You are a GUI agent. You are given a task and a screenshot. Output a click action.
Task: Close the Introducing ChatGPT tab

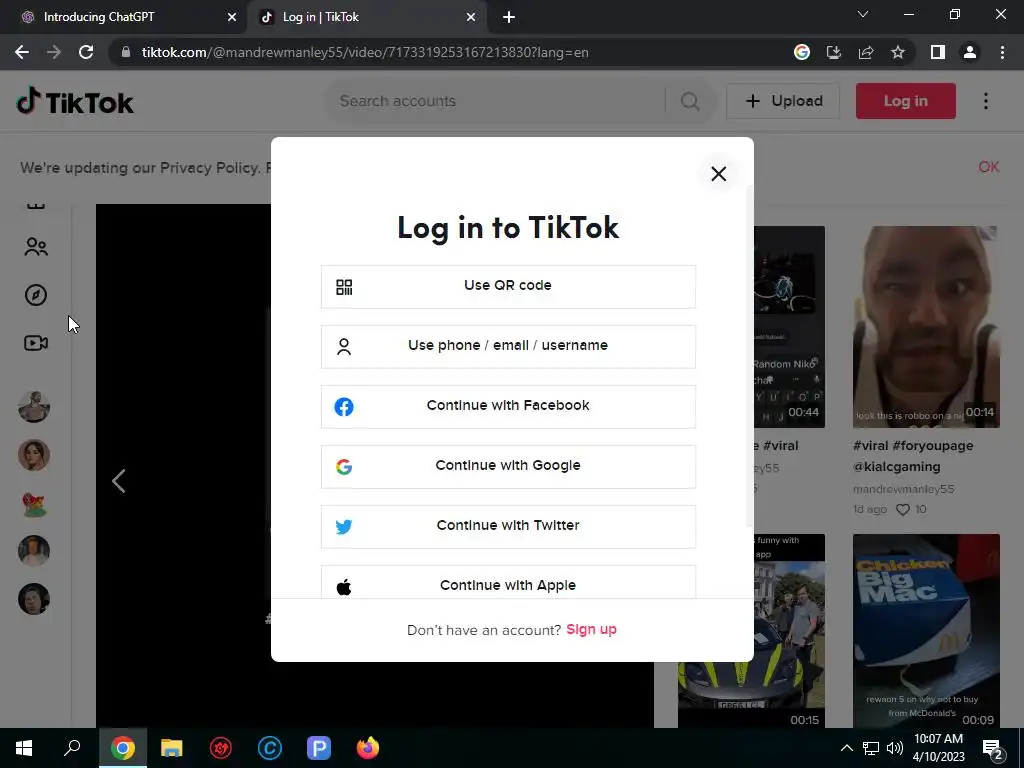click(232, 17)
